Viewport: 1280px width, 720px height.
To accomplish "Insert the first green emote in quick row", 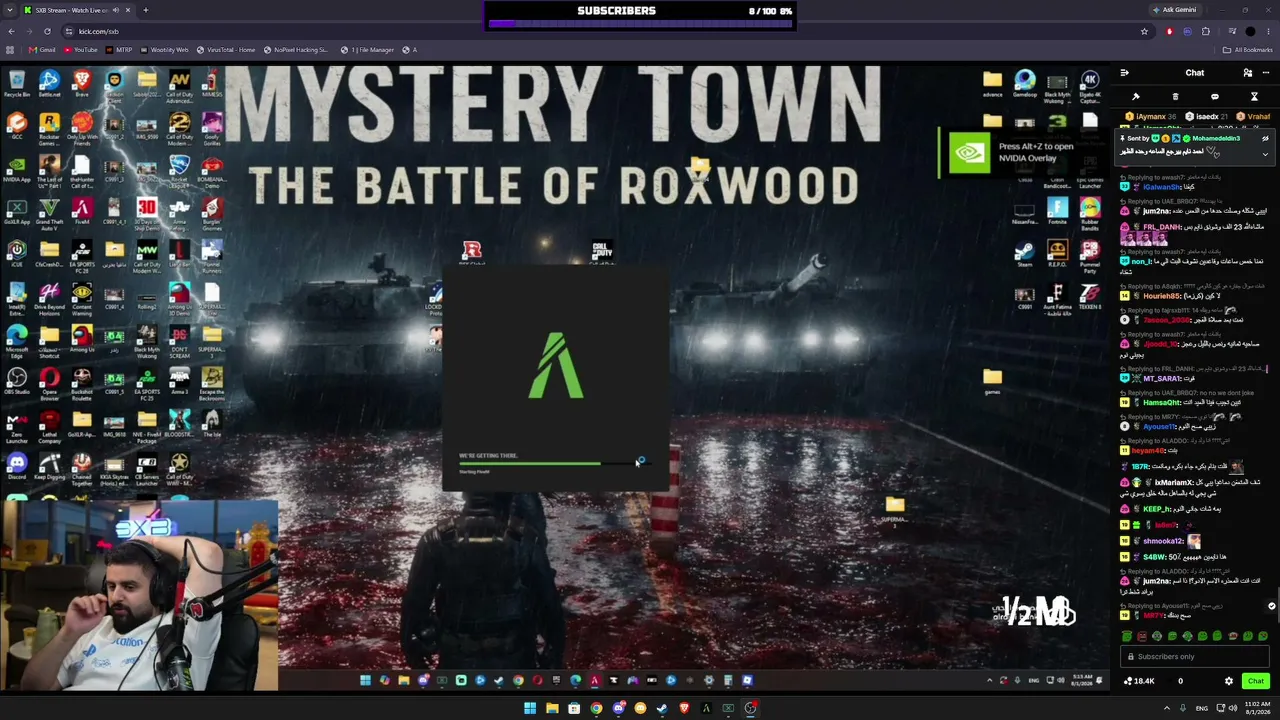I will [1127, 636].
